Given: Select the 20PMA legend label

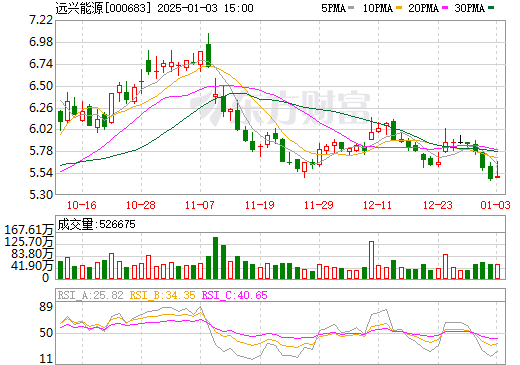Looking at the screenshot, I should (423, 8).
